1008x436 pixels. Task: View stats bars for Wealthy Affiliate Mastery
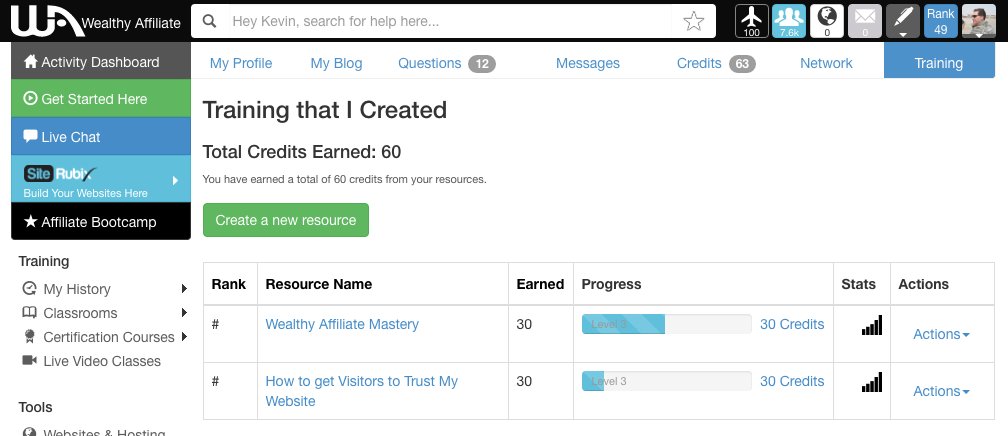872,325
